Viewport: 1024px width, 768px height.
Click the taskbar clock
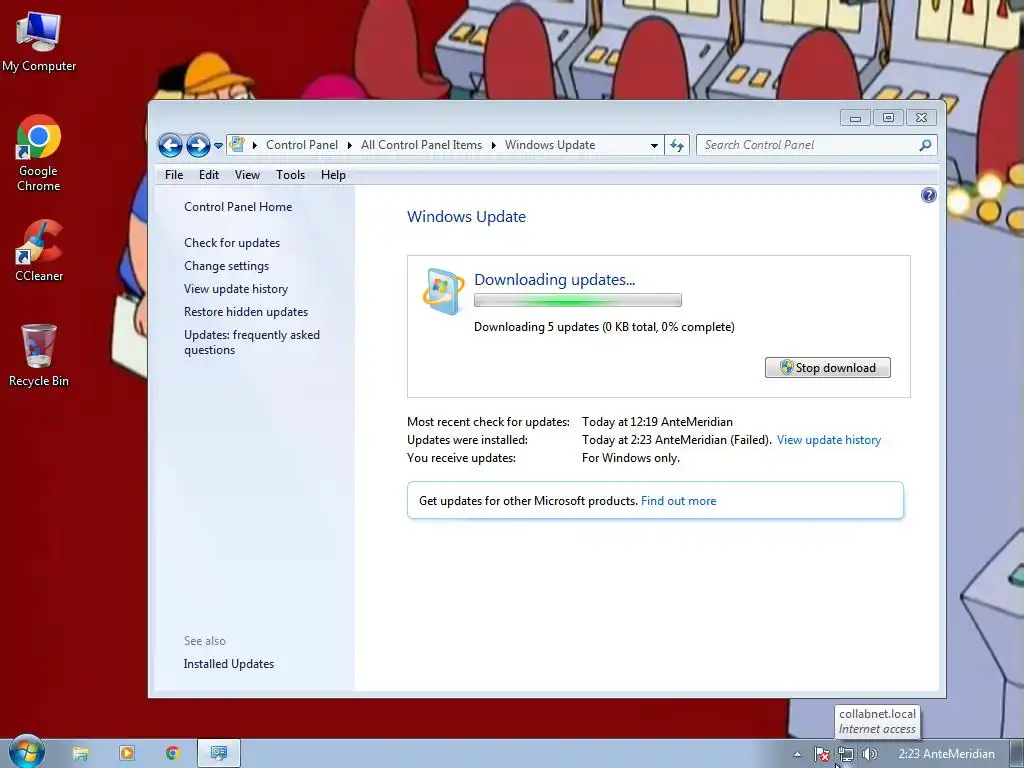coord(946,754)
